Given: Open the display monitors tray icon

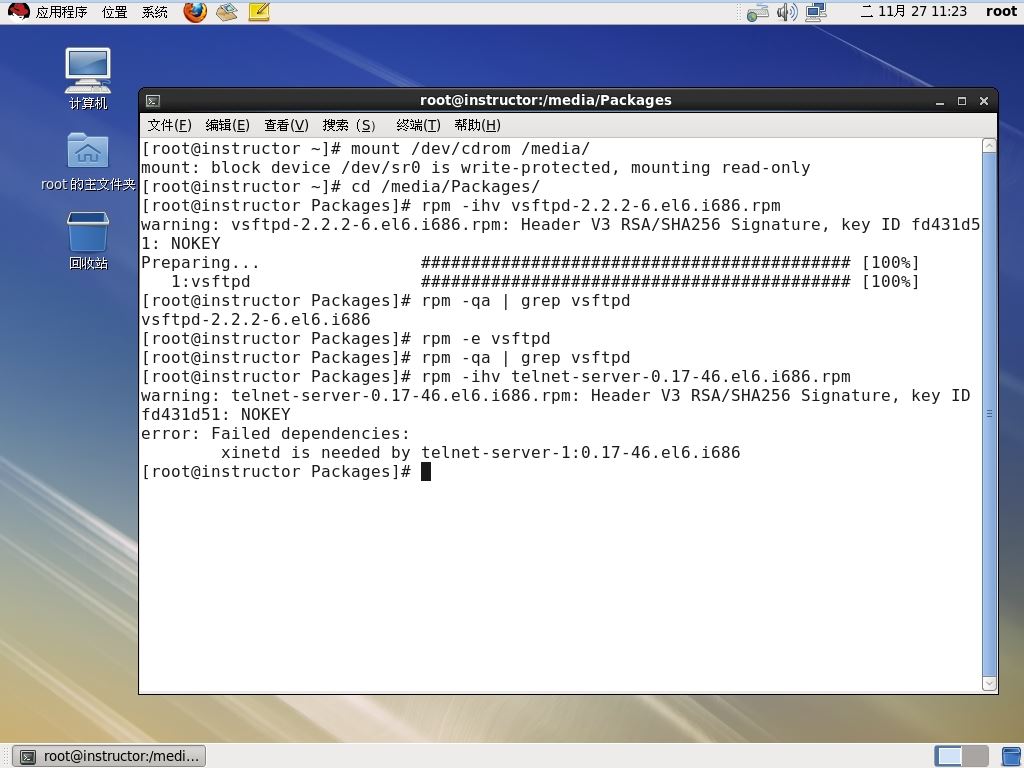Looking at the screenshot, I should pyautogui.click(x=816, y=12).
